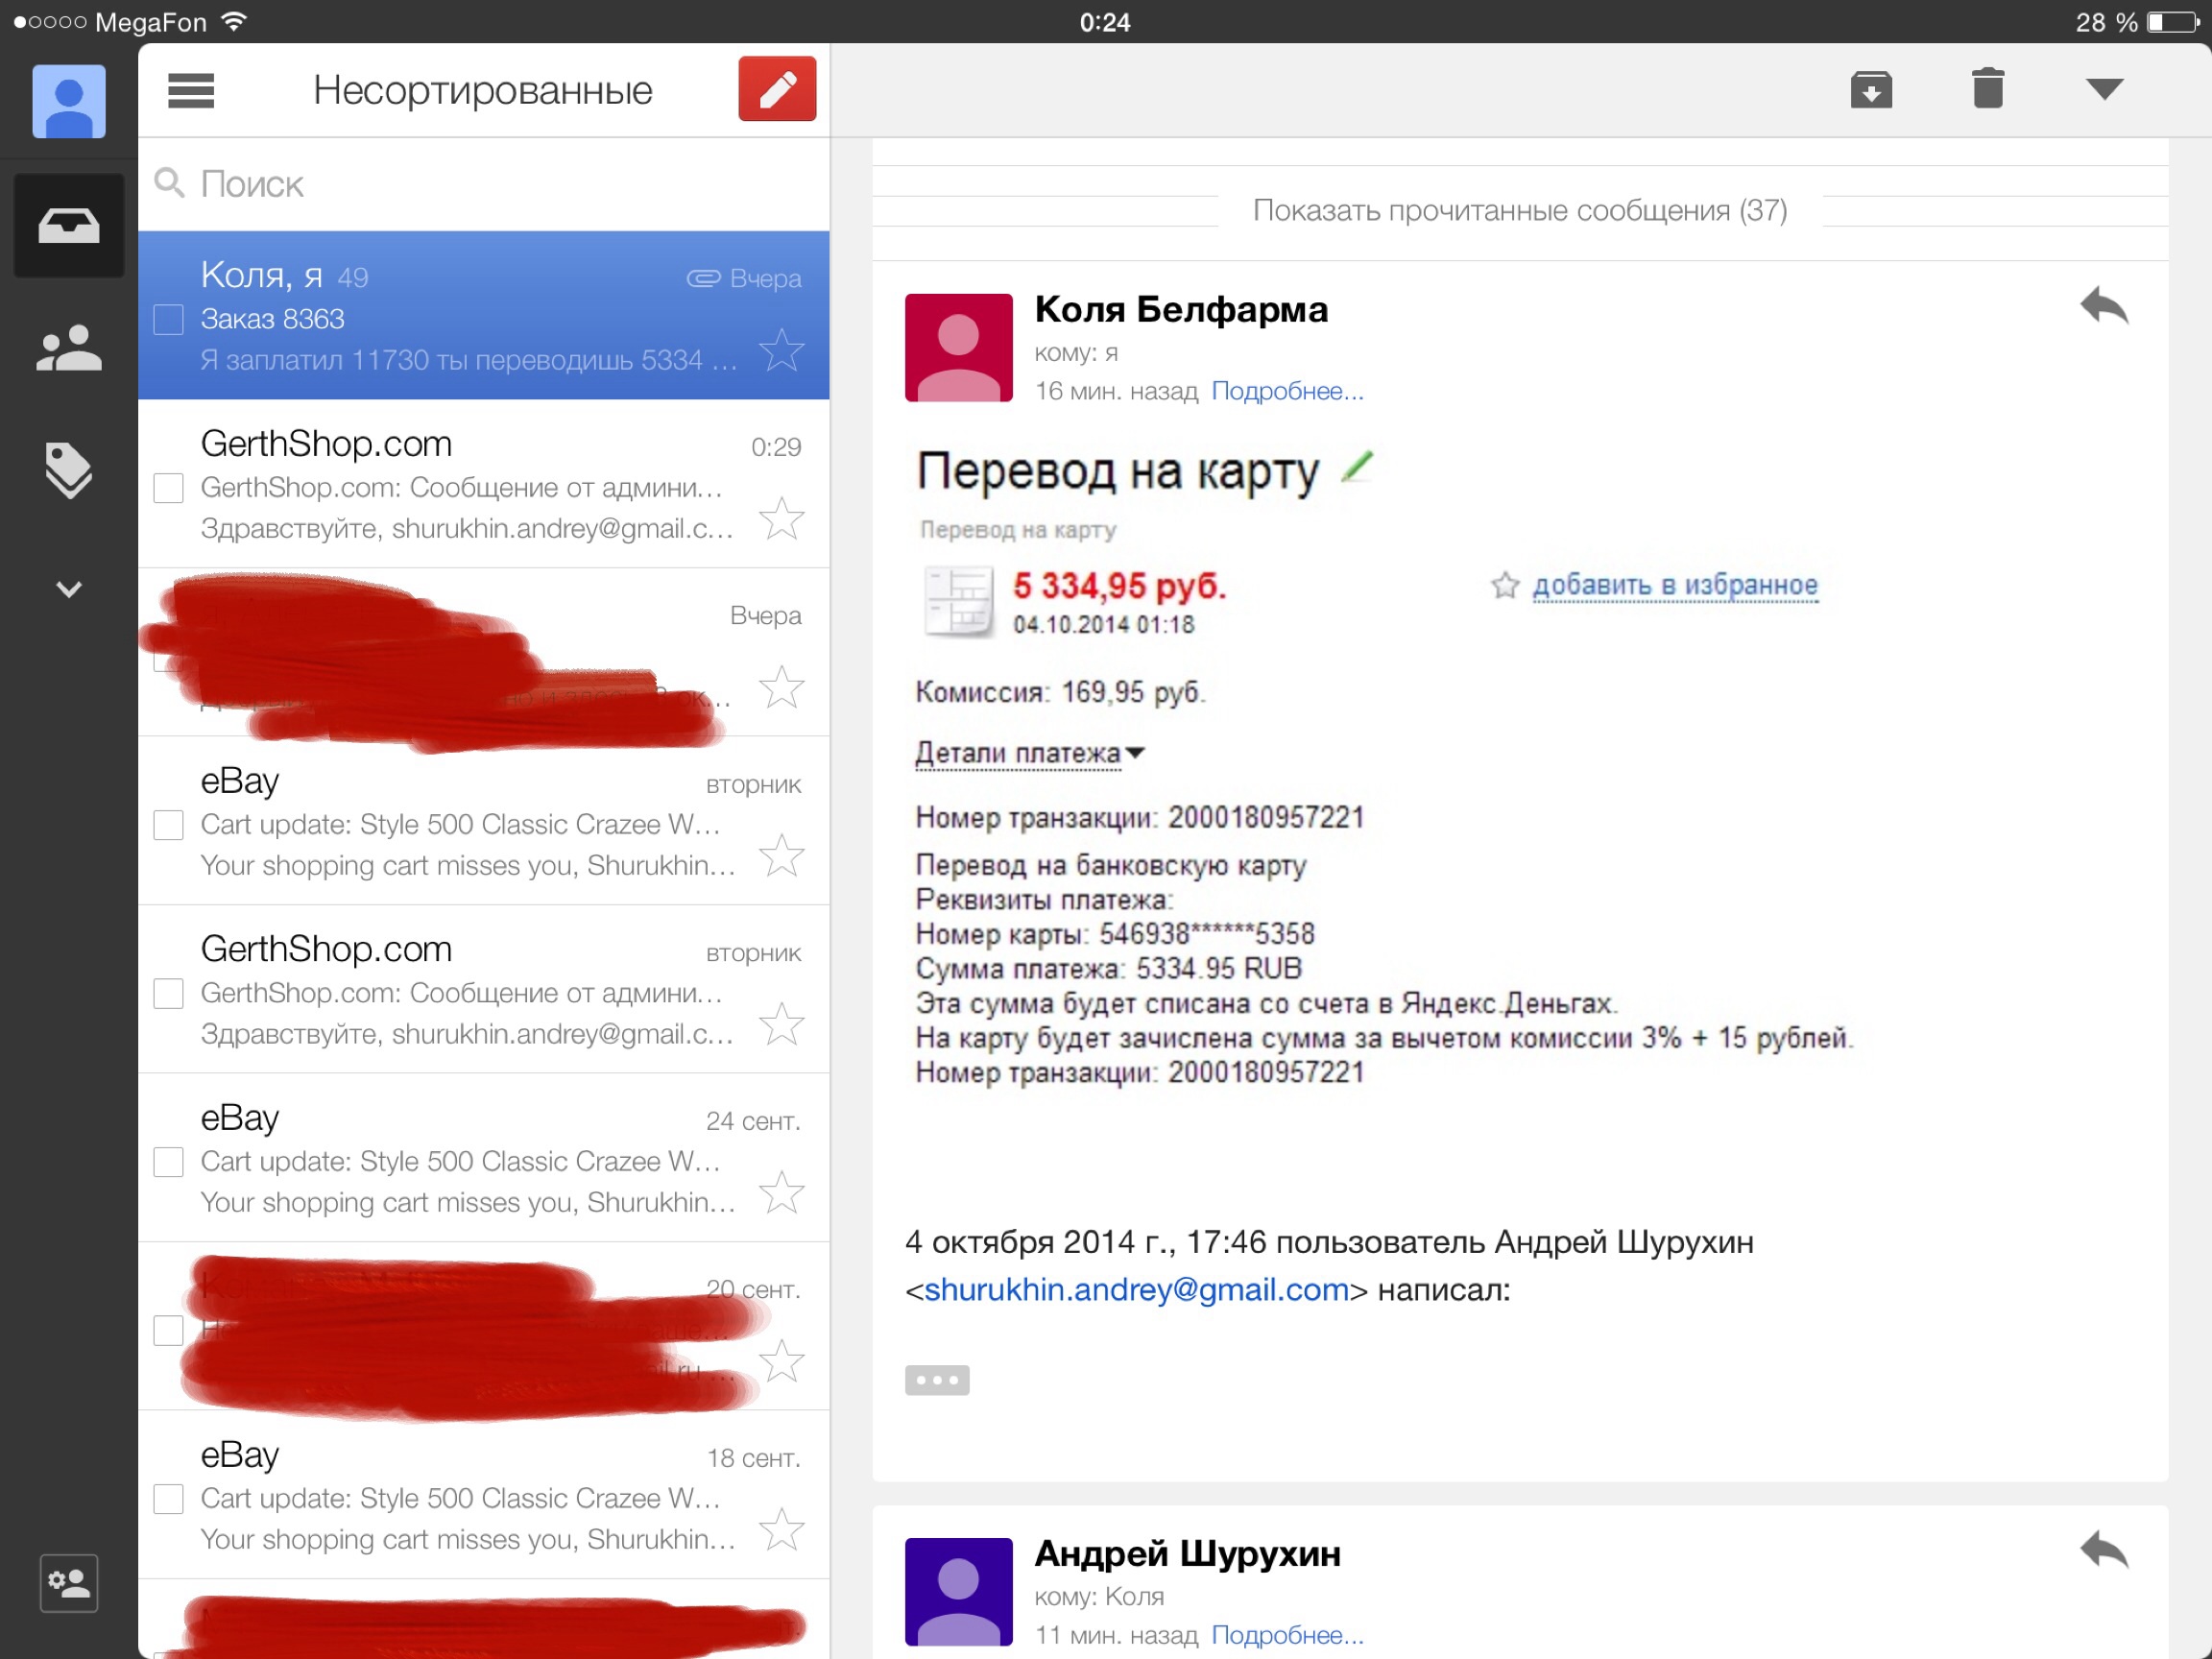Tap the red compose pencil button
Image resolution: width=2212 pixels, height=1659 pixels.
(777, 90)
